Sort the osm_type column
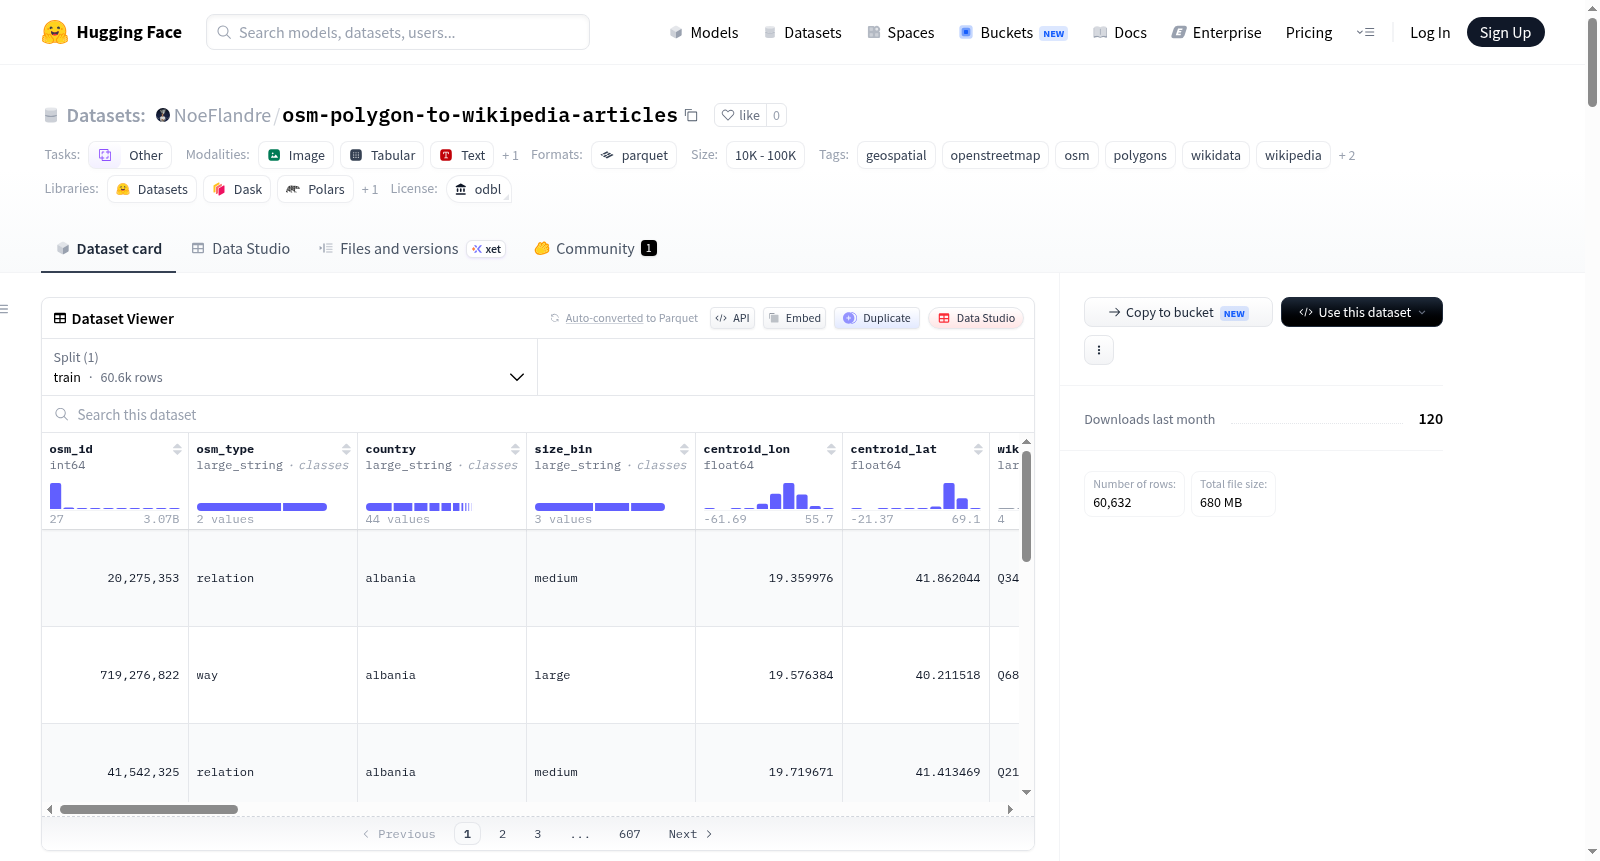 pos(346,449)
